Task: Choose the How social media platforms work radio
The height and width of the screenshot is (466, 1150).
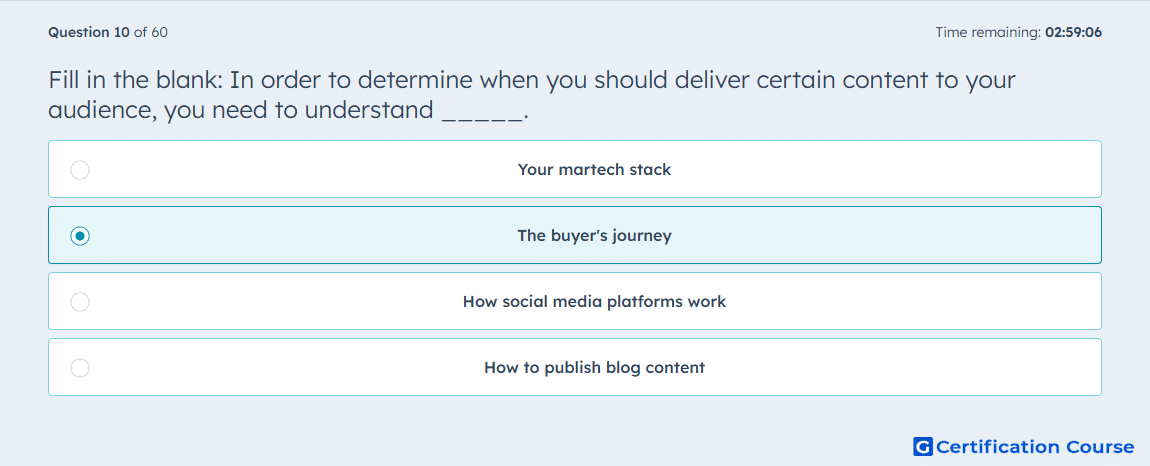Action: pyautogui.click(x=80, y=302)
